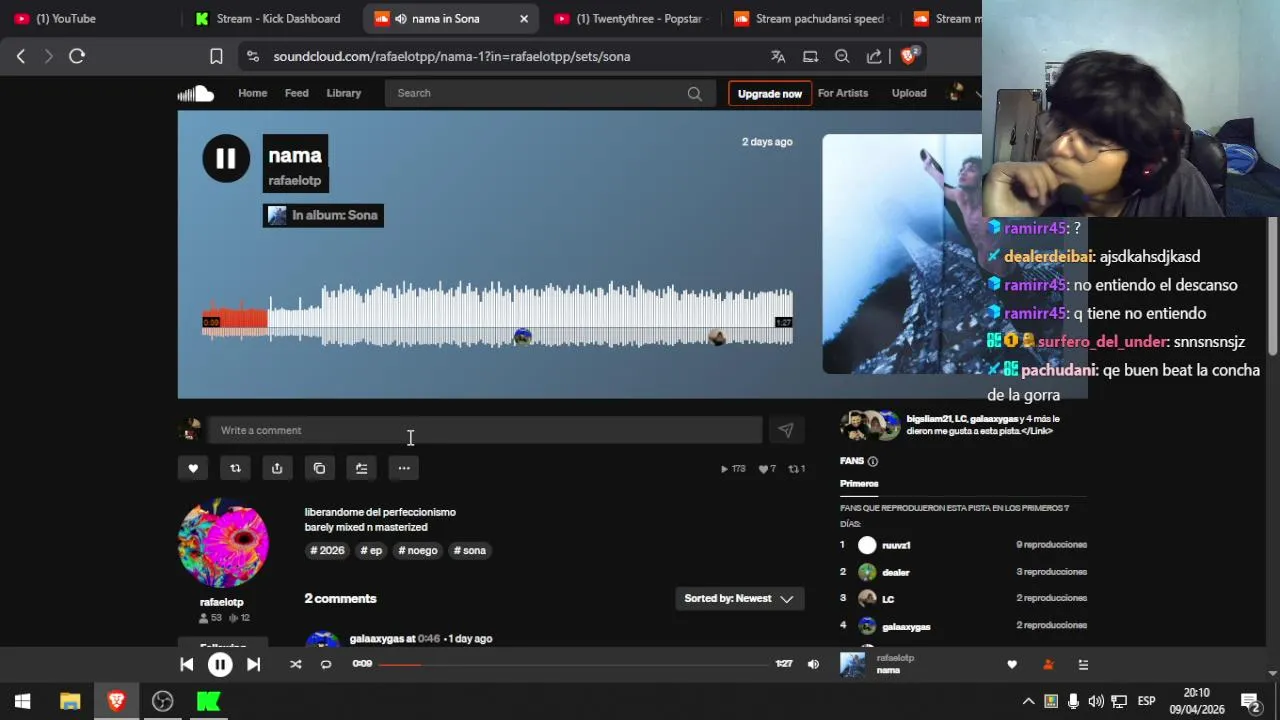Image resolution: width=1280 pixels, height=720 pixels.
Task: Click the Write a comment field
Action: 484,430
